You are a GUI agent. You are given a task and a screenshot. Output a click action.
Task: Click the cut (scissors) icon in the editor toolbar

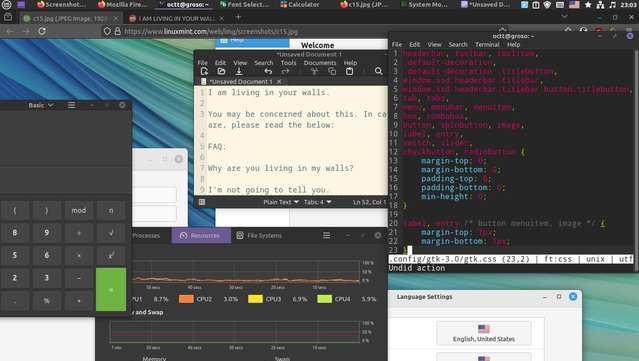pyautogui.click(x=314, y=71)
